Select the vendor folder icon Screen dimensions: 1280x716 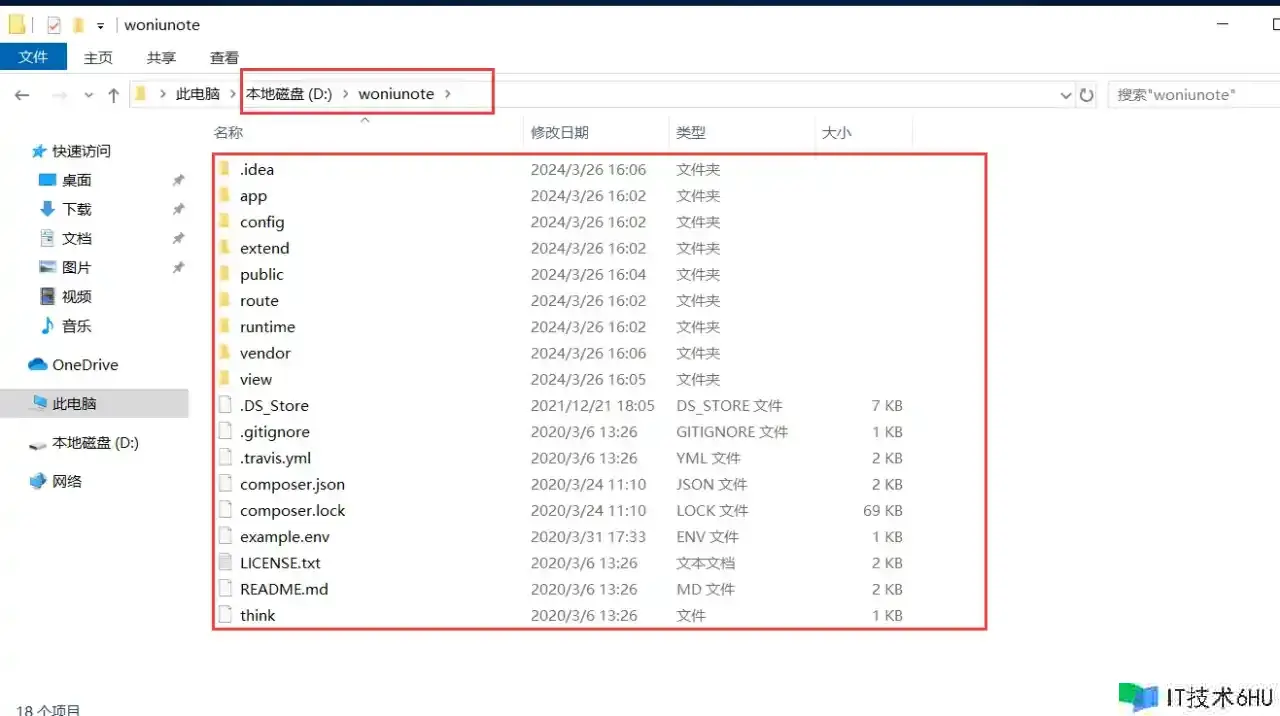coord(225,353)
